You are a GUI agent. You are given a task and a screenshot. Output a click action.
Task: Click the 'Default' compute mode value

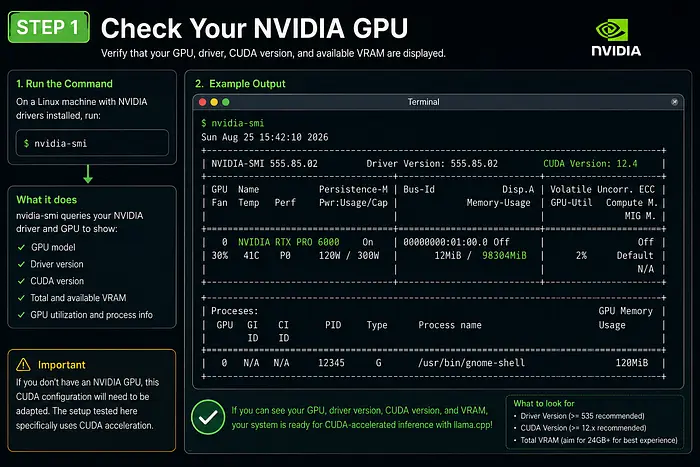click(635, 255)
